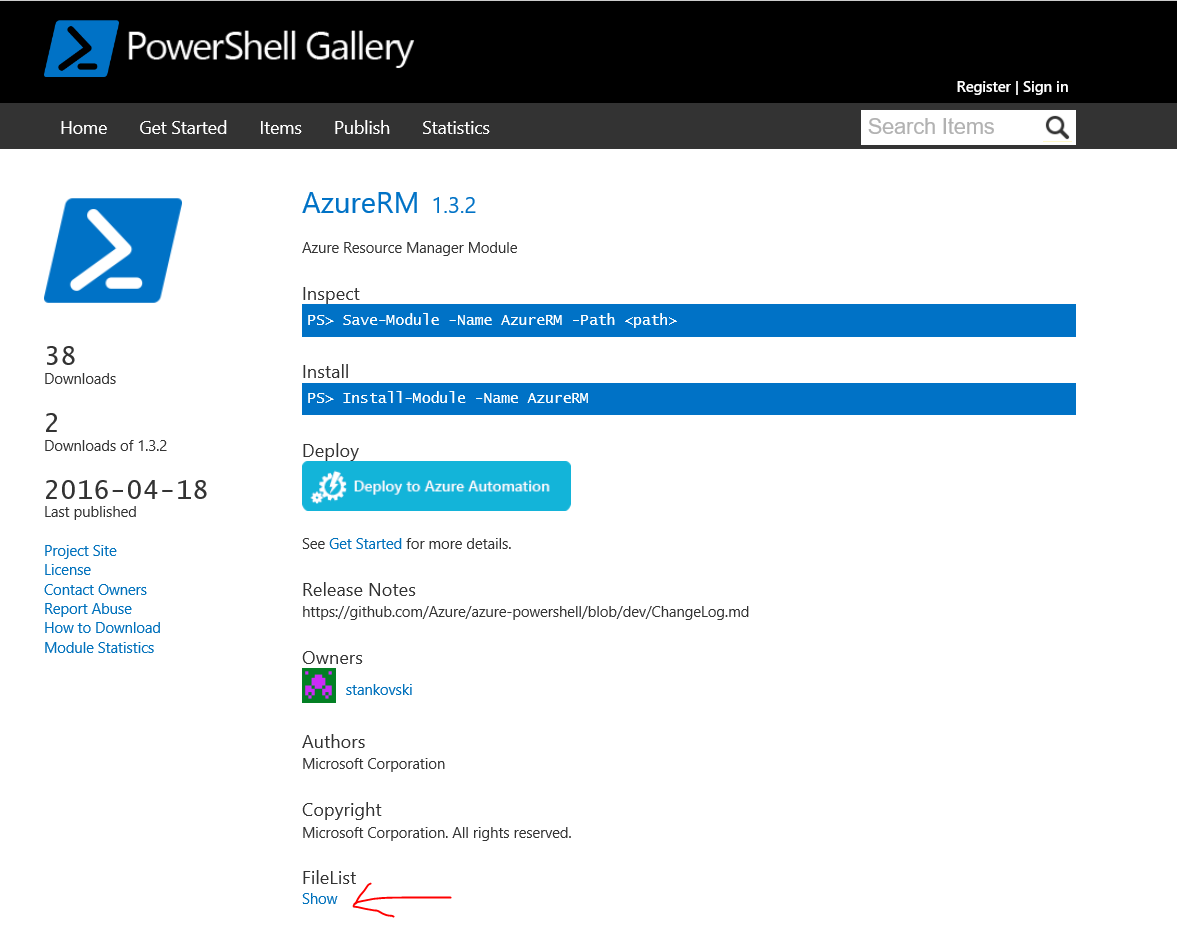
Task: Click the large AzureRM module PowerShell icon
Action: 113,251
